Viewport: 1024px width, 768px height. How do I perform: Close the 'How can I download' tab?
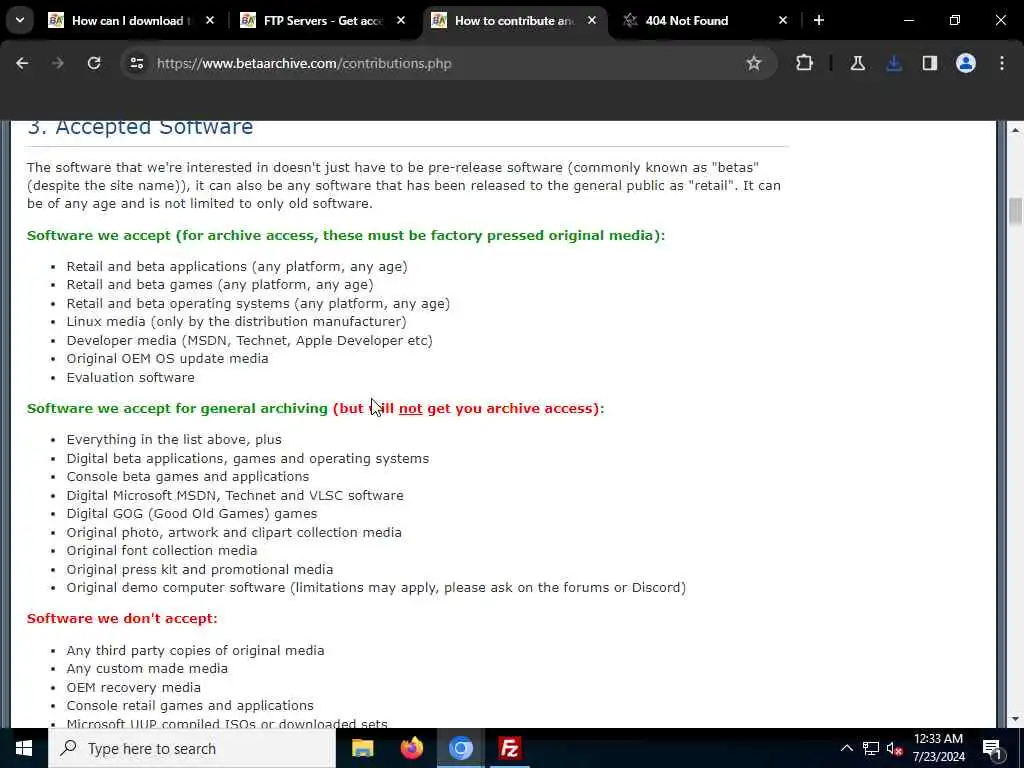coord(210,21)
